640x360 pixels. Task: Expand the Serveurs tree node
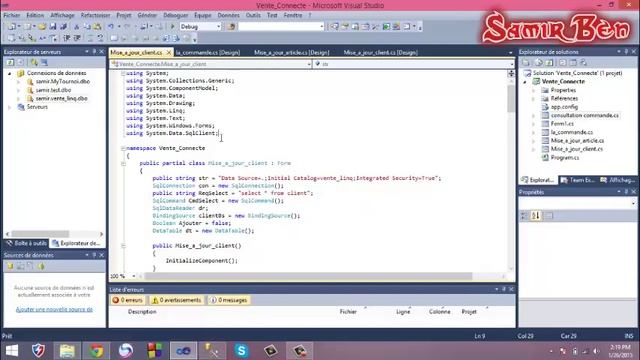point(10,107)
